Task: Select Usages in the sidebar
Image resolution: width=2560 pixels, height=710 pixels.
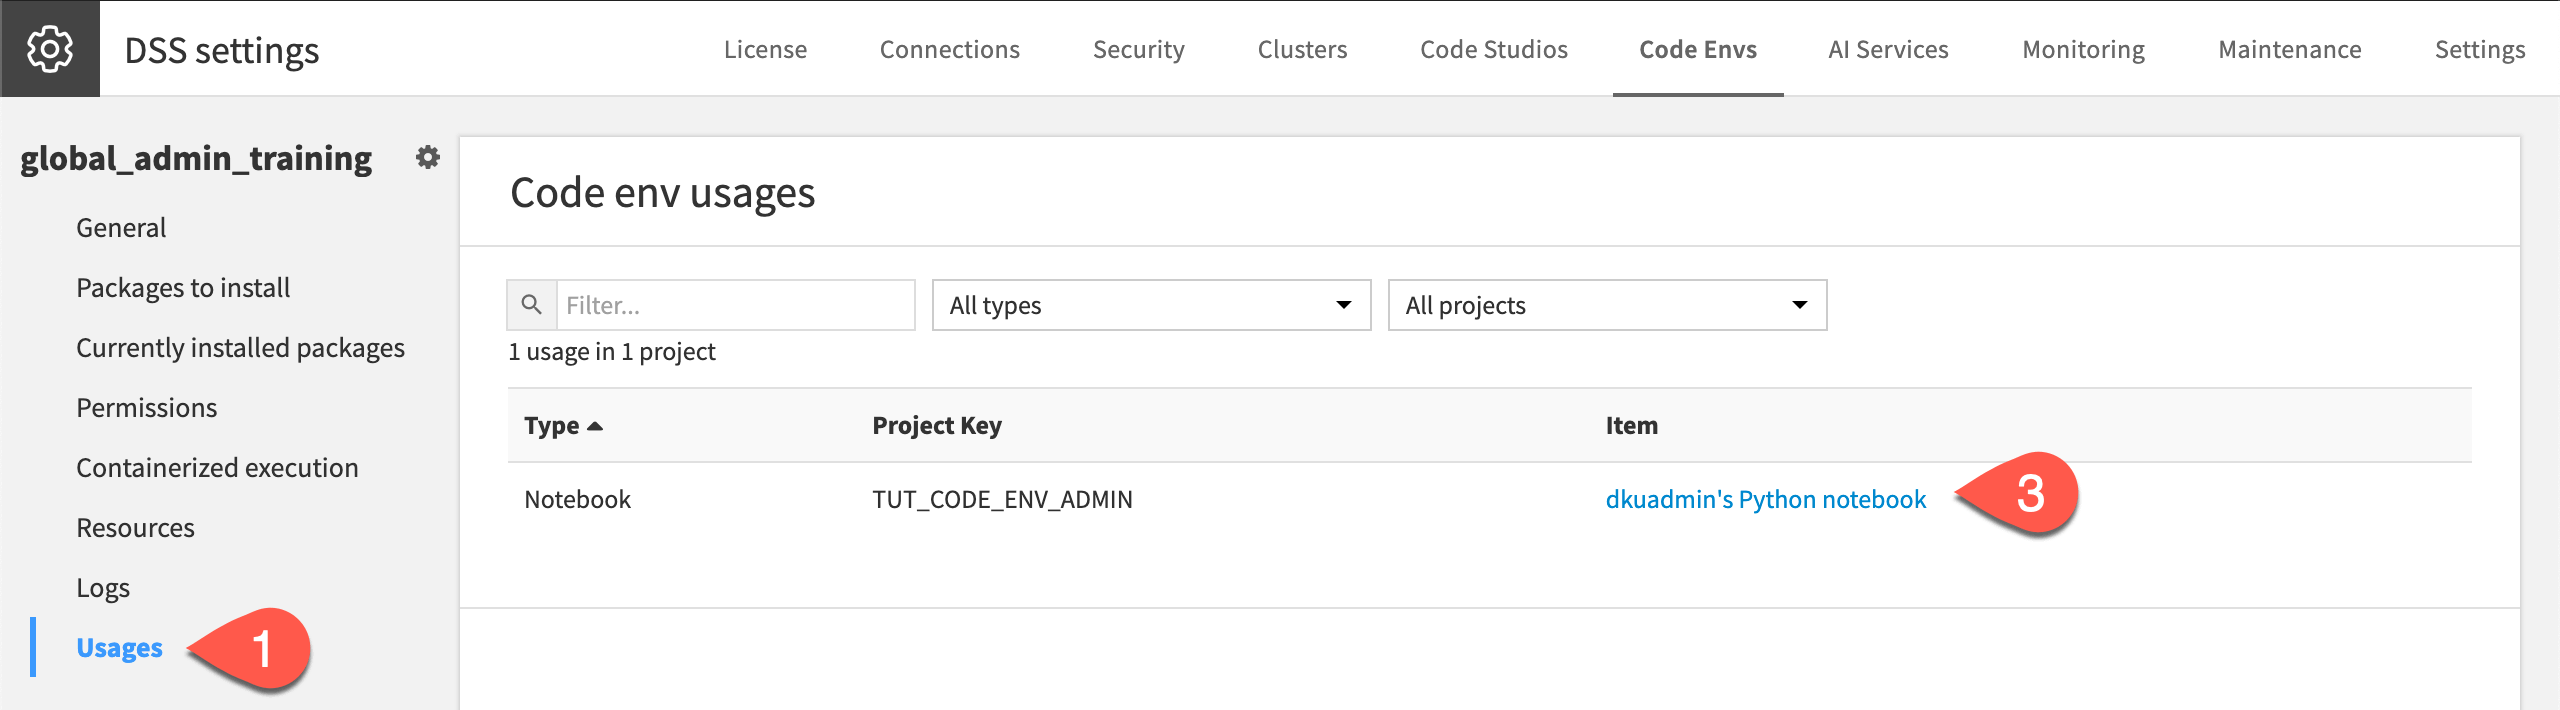Action: click(119, 648)
